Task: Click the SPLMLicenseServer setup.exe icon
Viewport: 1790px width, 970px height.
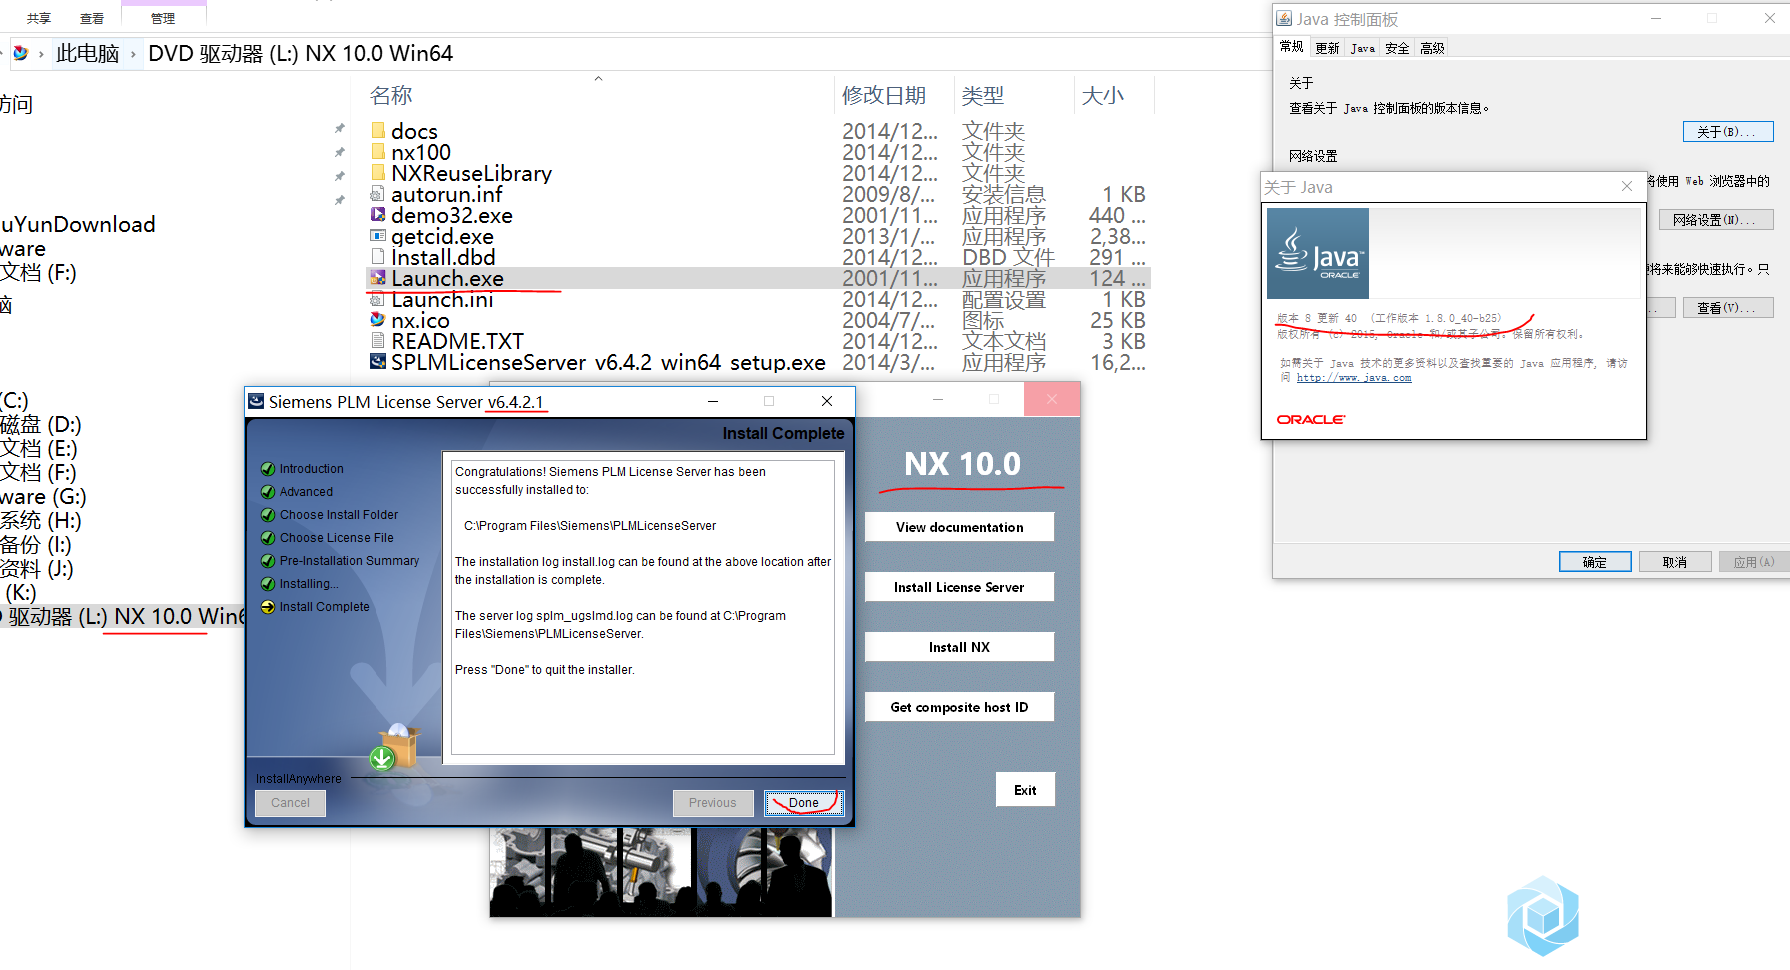Action: (378, 361)
